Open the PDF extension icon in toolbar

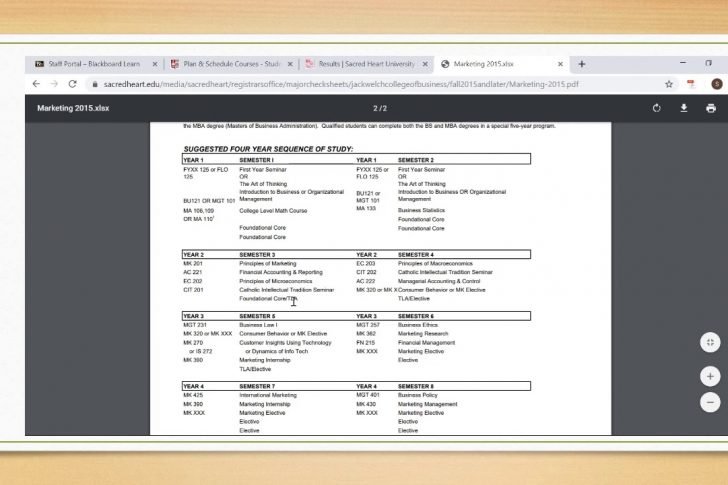coord(691,84)
